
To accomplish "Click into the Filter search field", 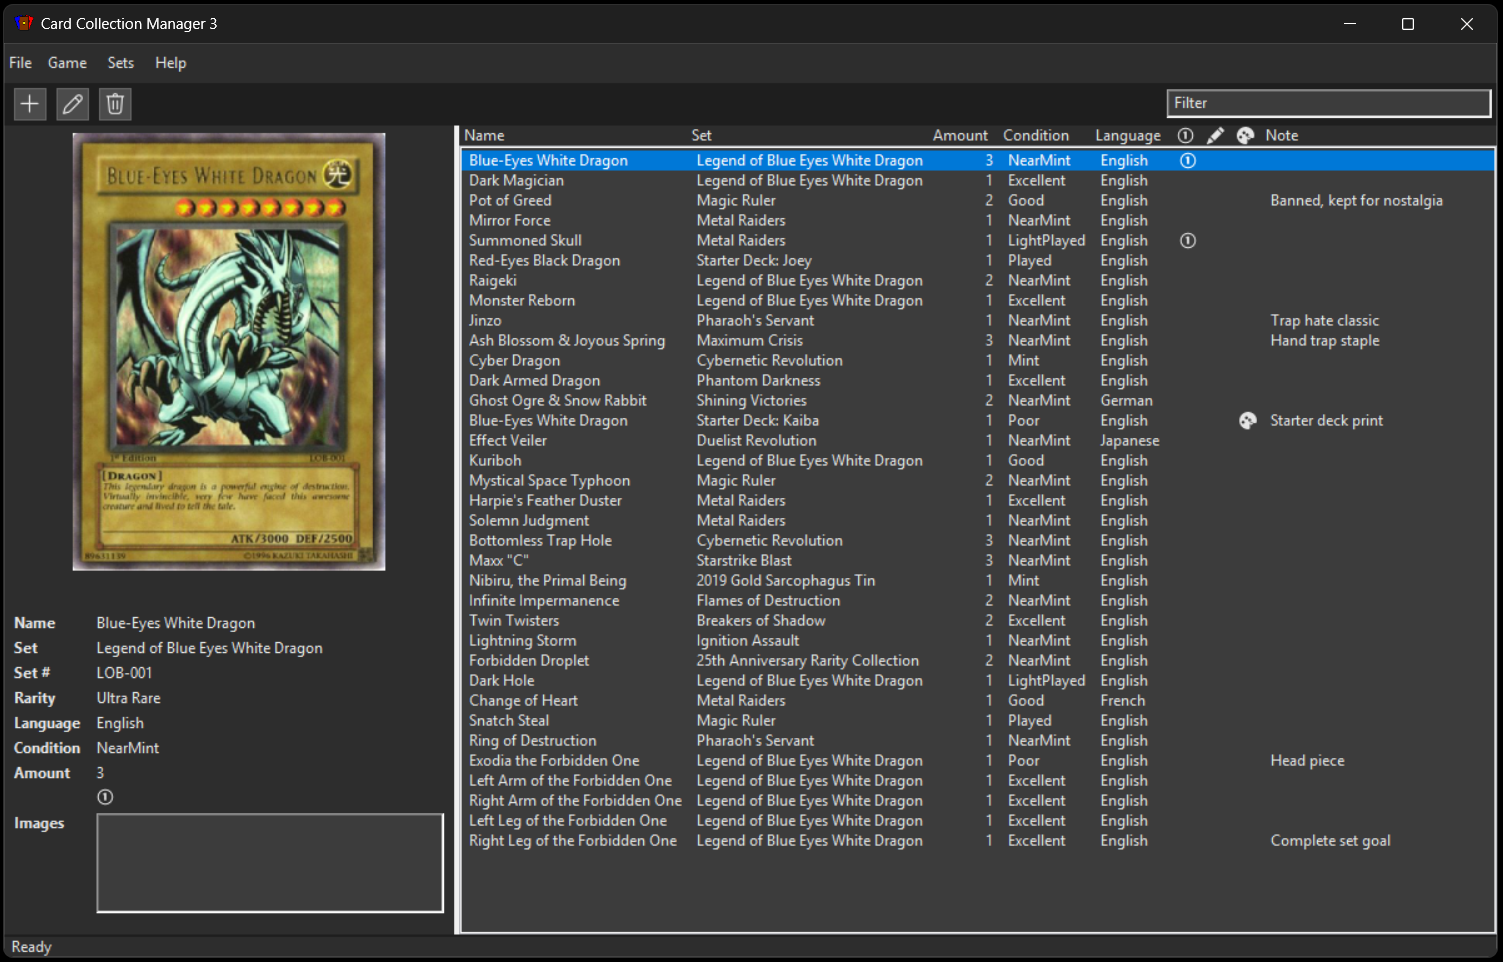I will coord(1328,103).
